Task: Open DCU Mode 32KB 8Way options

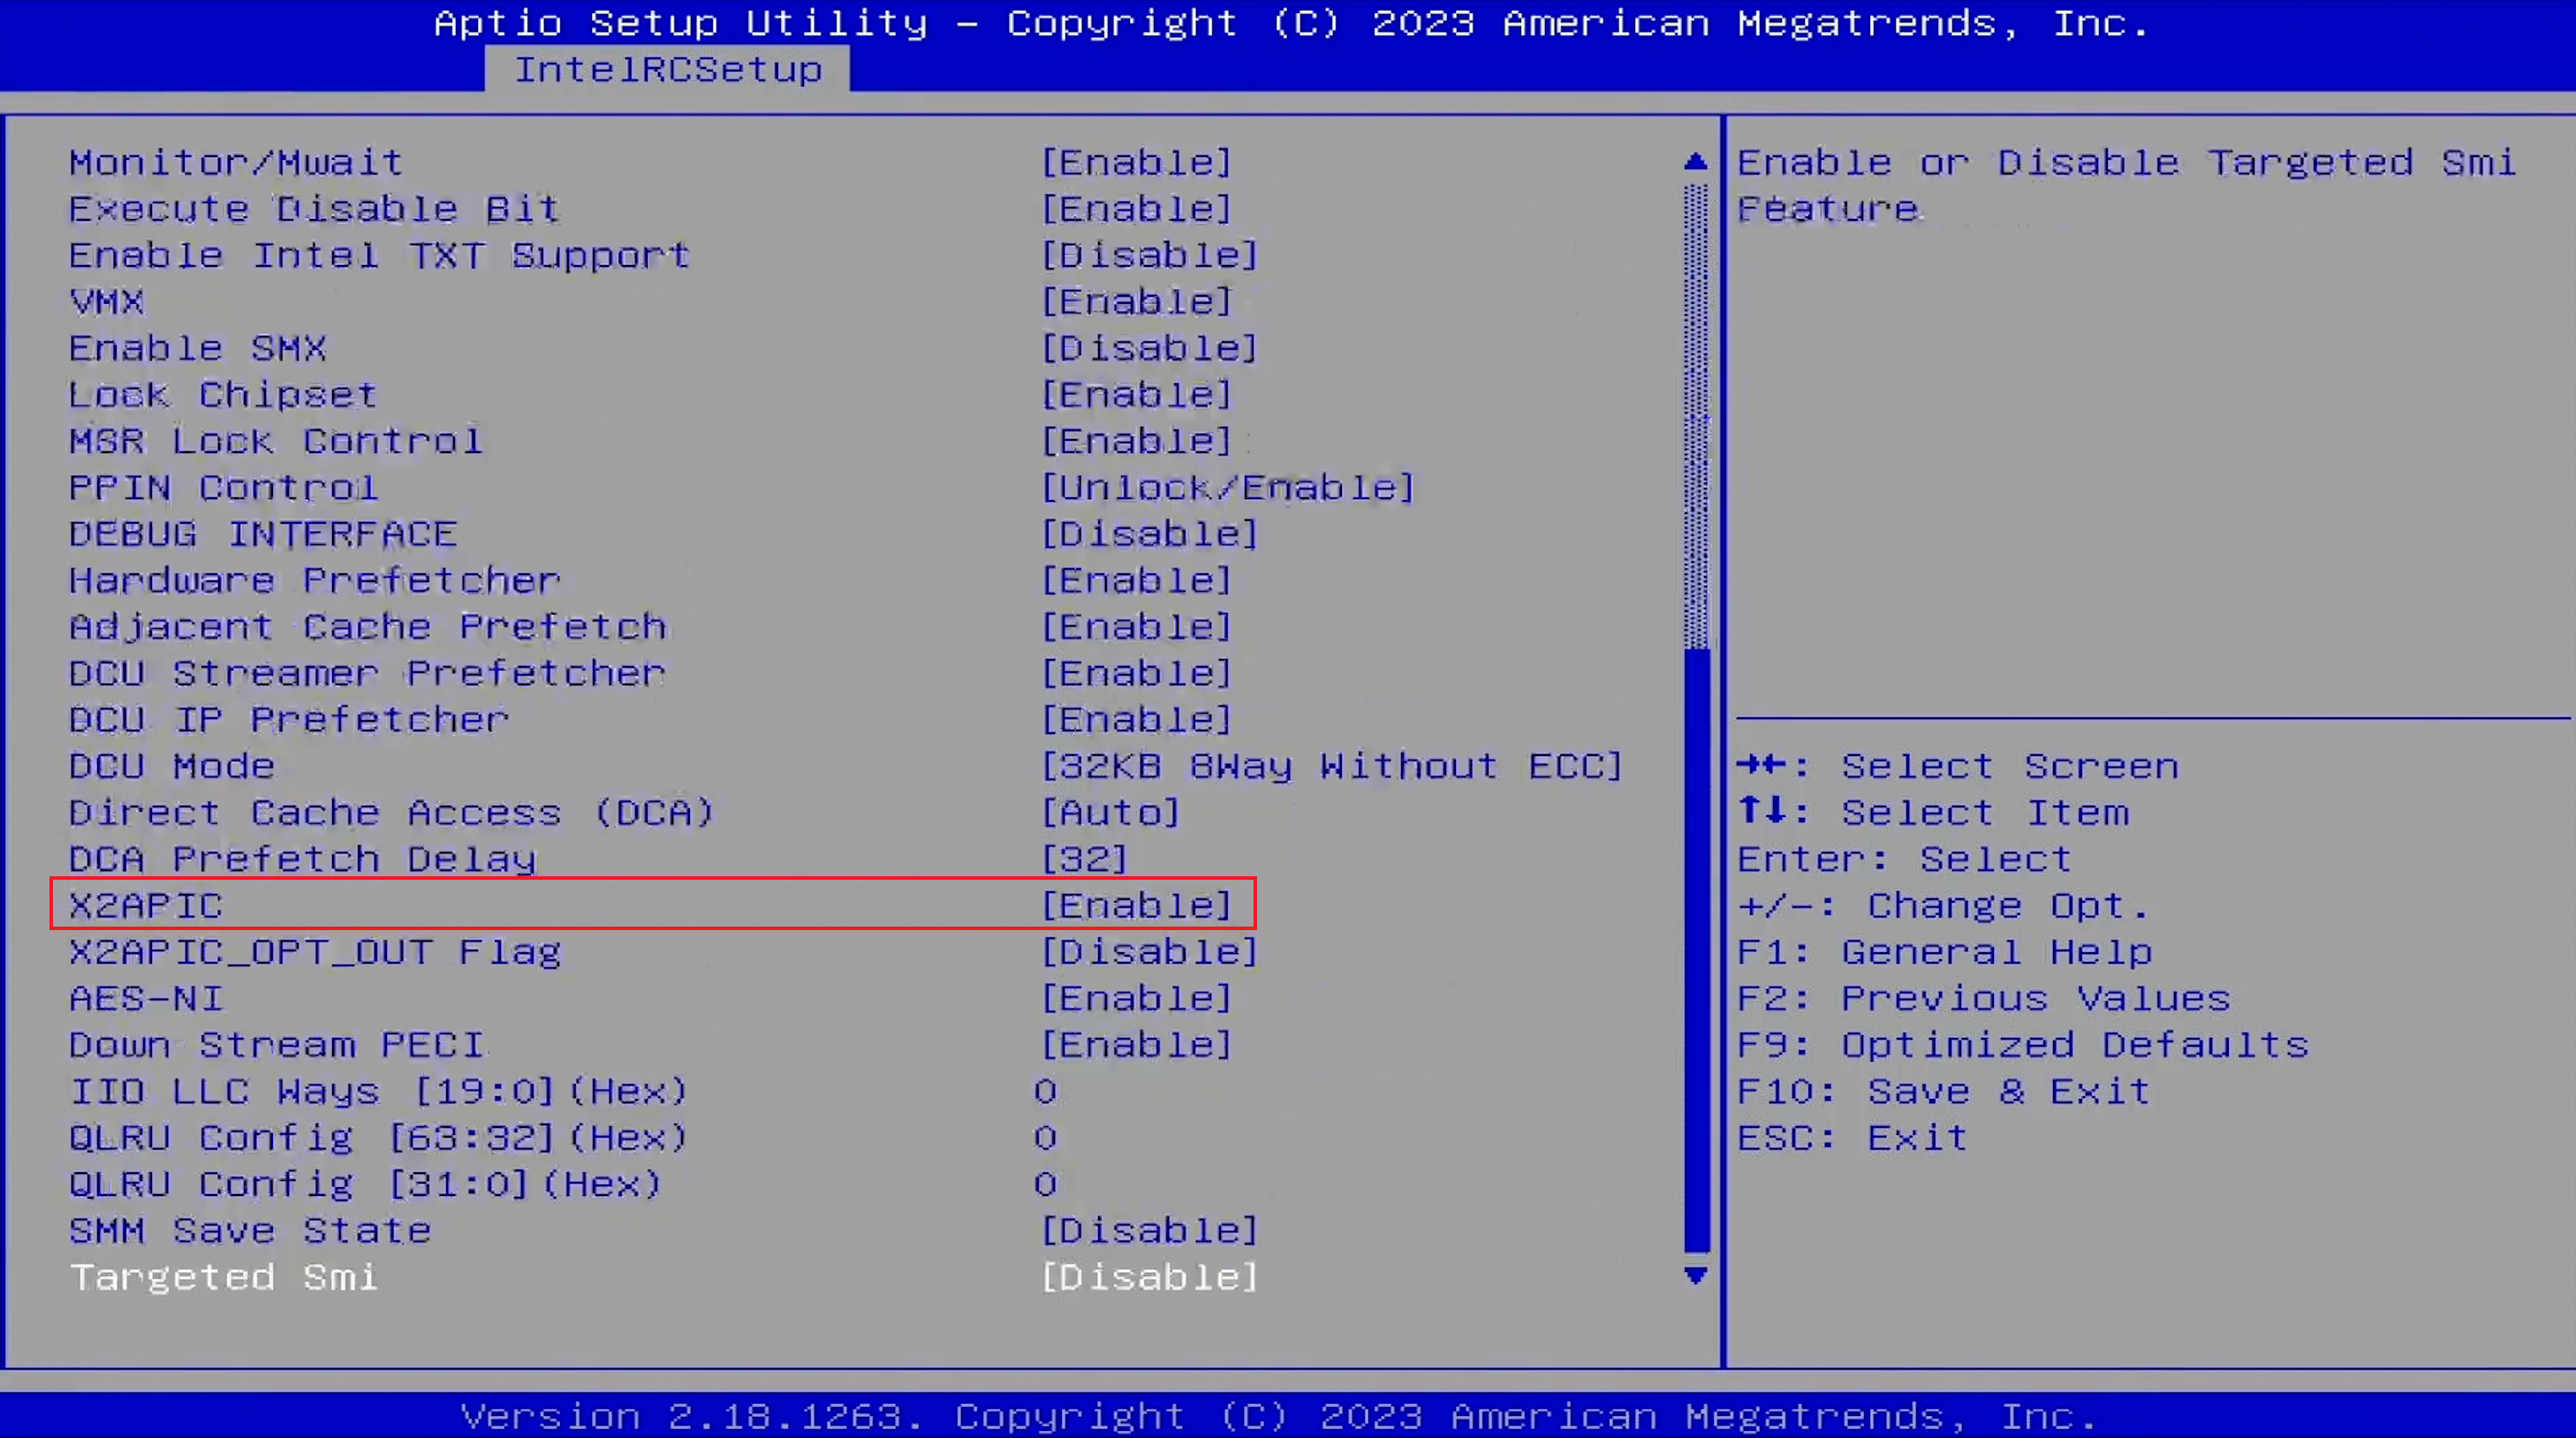Action: click(1331, 766)
